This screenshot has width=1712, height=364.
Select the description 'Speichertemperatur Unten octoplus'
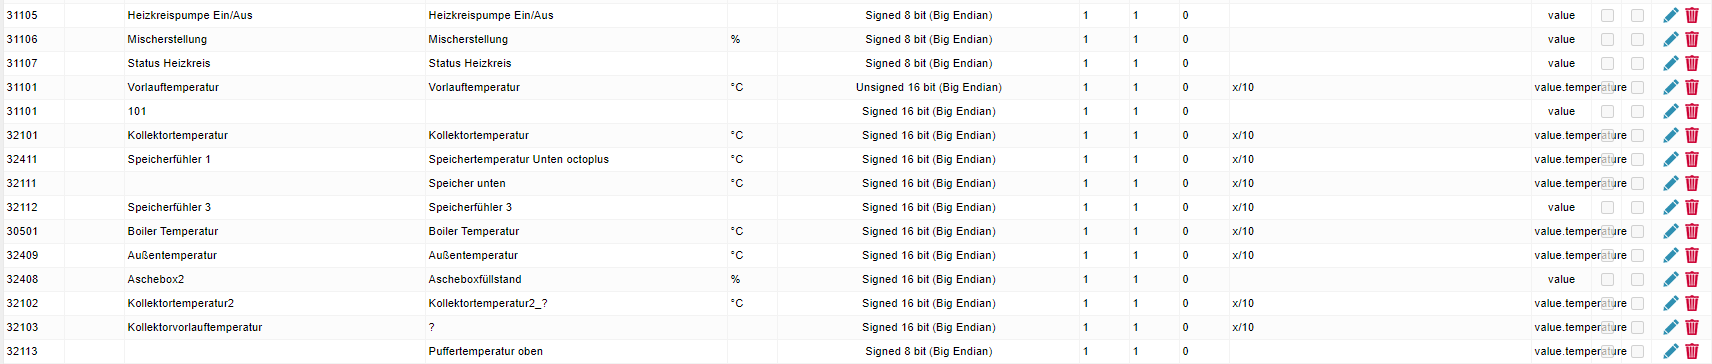[518, 159]
